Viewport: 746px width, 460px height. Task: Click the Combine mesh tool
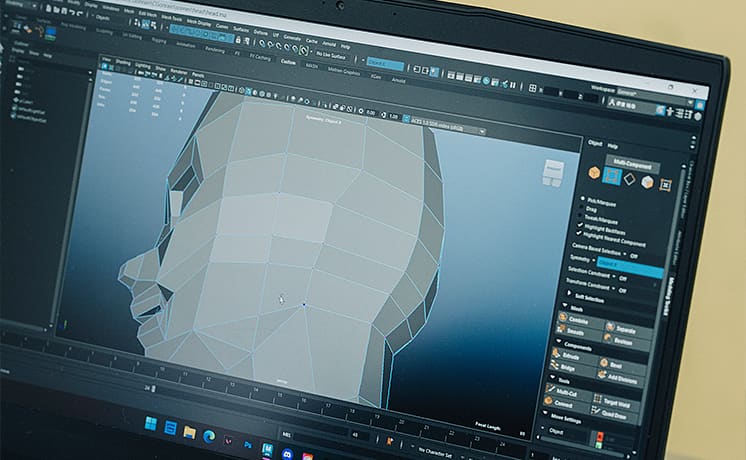(579, 320)
